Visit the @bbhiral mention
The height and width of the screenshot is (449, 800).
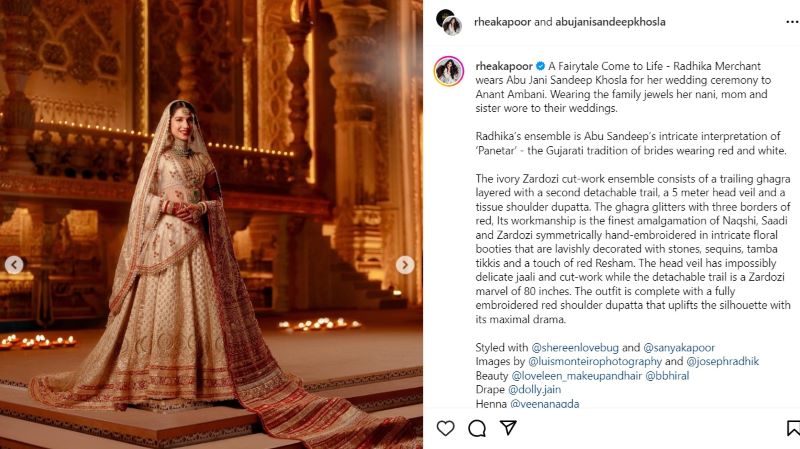[x=667, y=376]
